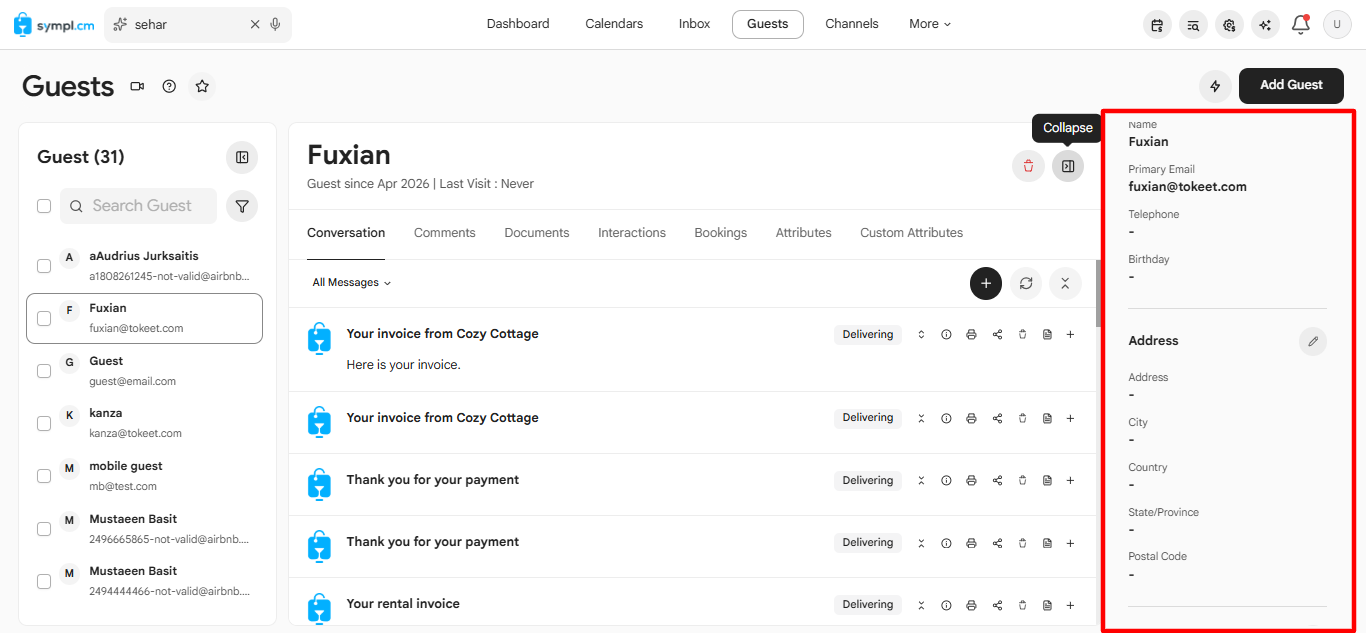Open the guest list filter funnel
The image size is (1366, 633).
[242, 206]
